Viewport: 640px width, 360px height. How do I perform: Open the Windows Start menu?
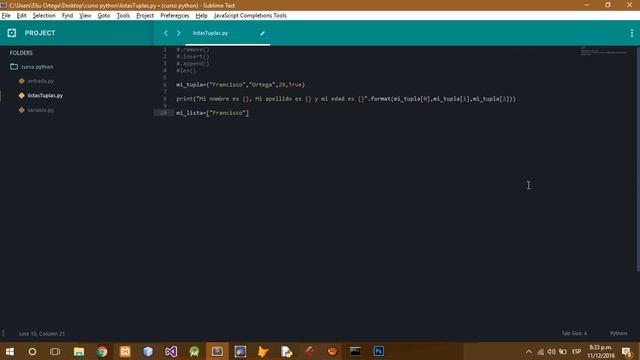pos(10,351)
